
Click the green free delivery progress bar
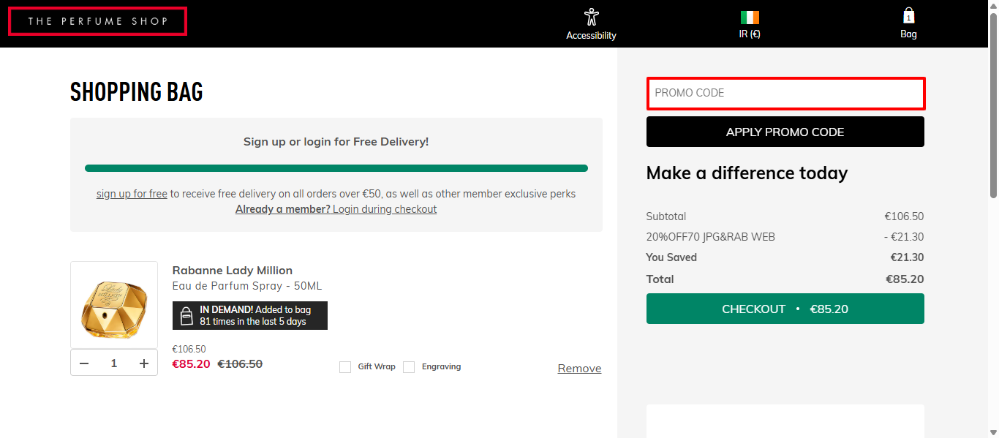[336, 168]
